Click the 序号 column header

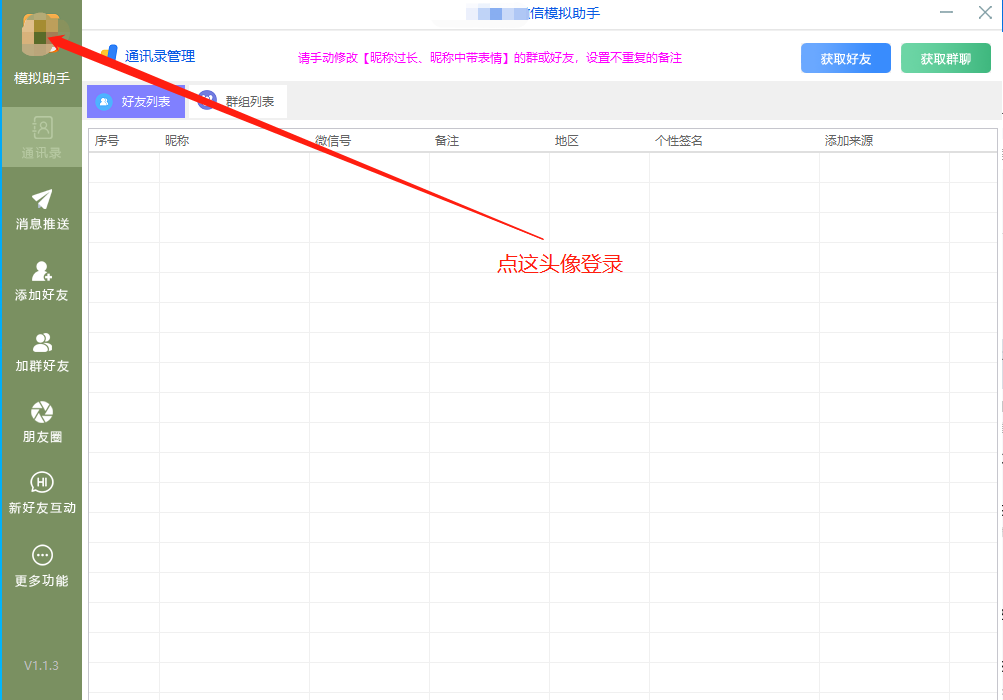tap(107, 141)
